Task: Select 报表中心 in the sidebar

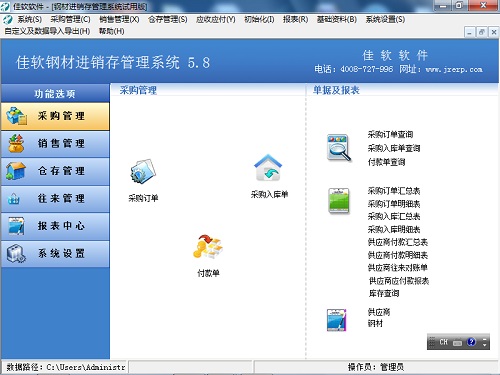Action: 55,226
